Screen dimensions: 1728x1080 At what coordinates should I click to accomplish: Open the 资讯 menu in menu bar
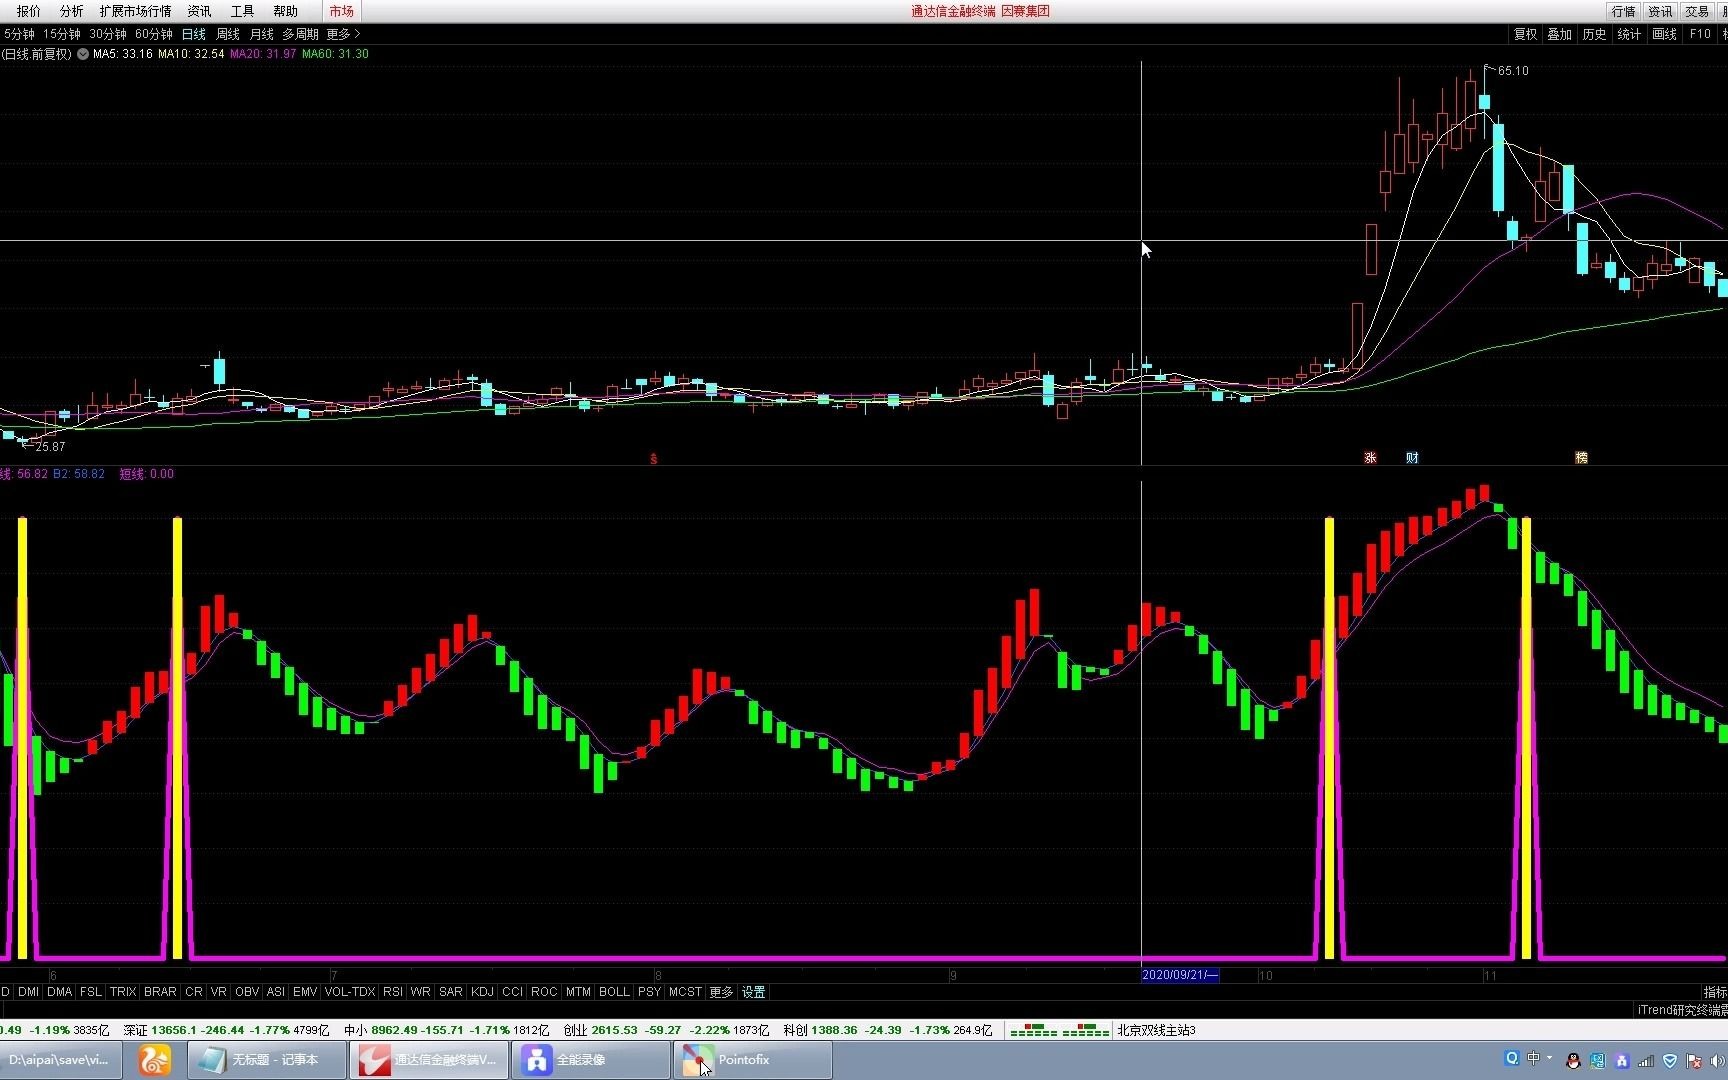(200, 11)
